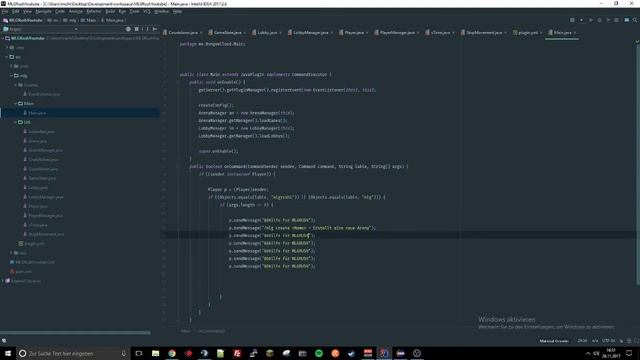Viewport: 640px width, 360px height.
Task: Open the Build menu
Action: coord(110,11)
